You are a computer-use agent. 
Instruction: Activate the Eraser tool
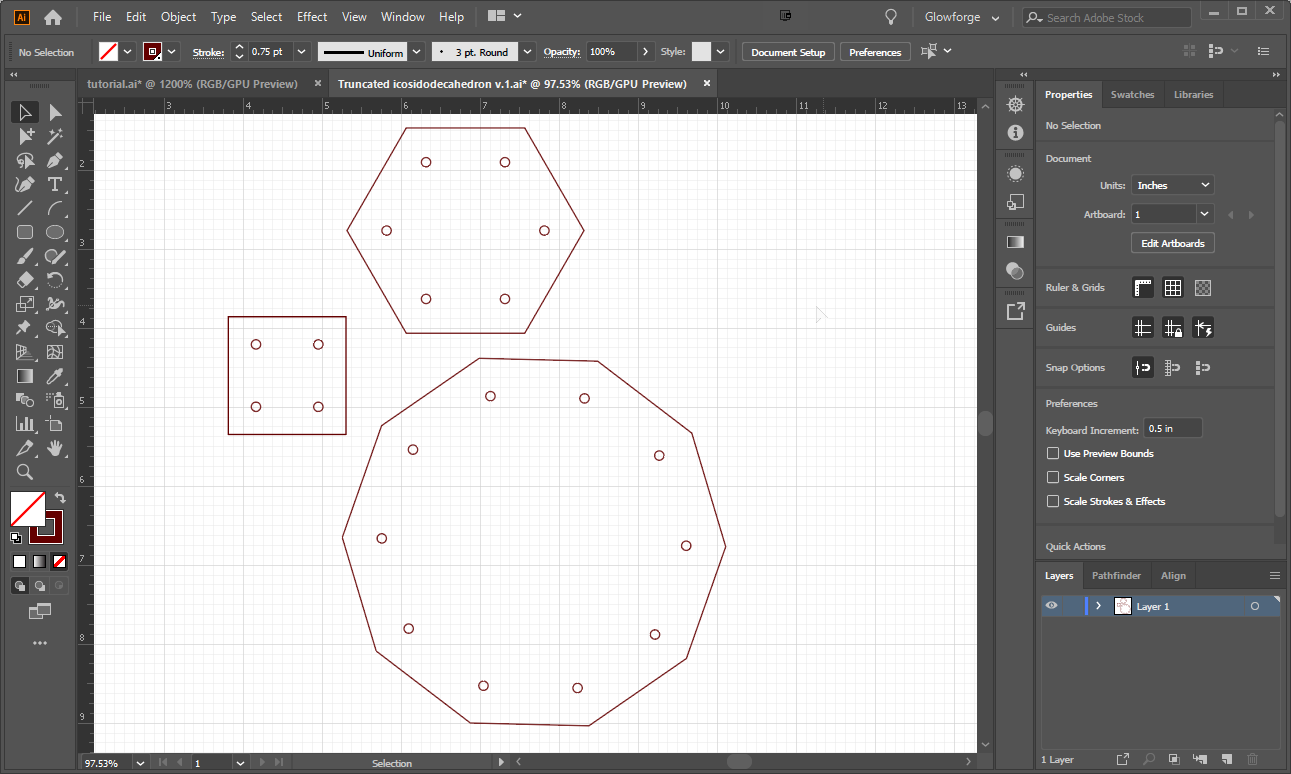point(25,280)
